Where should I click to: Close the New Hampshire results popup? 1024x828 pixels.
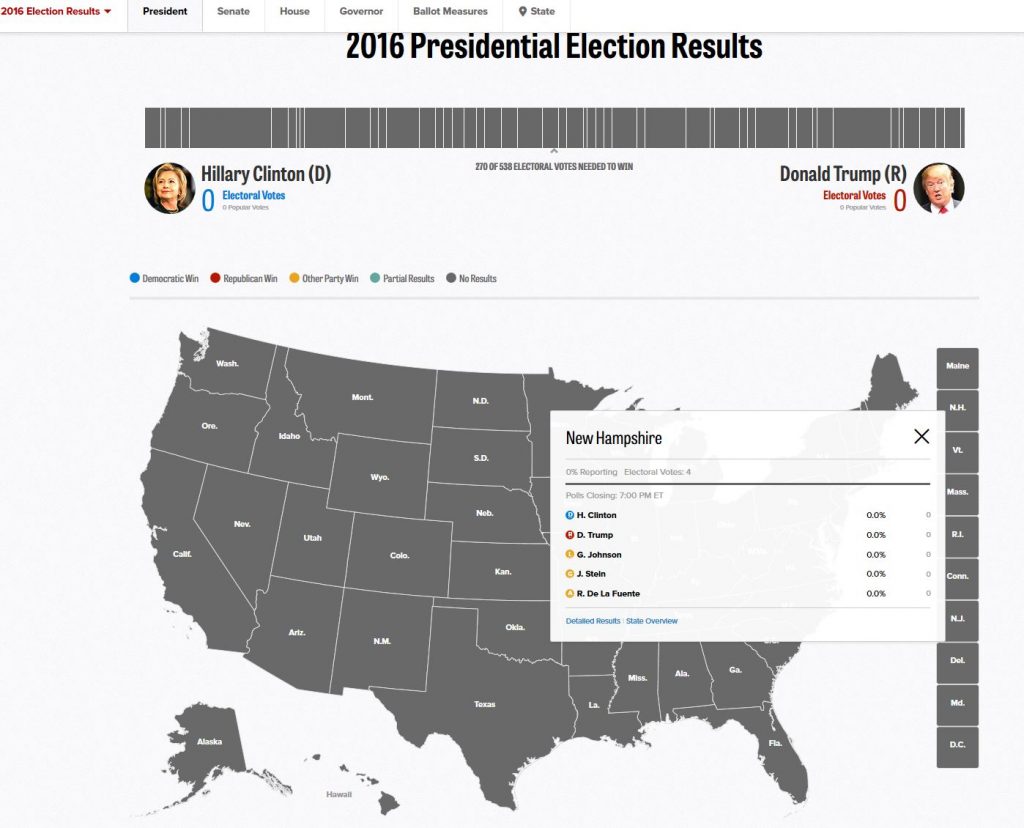[x=921, y=436]
